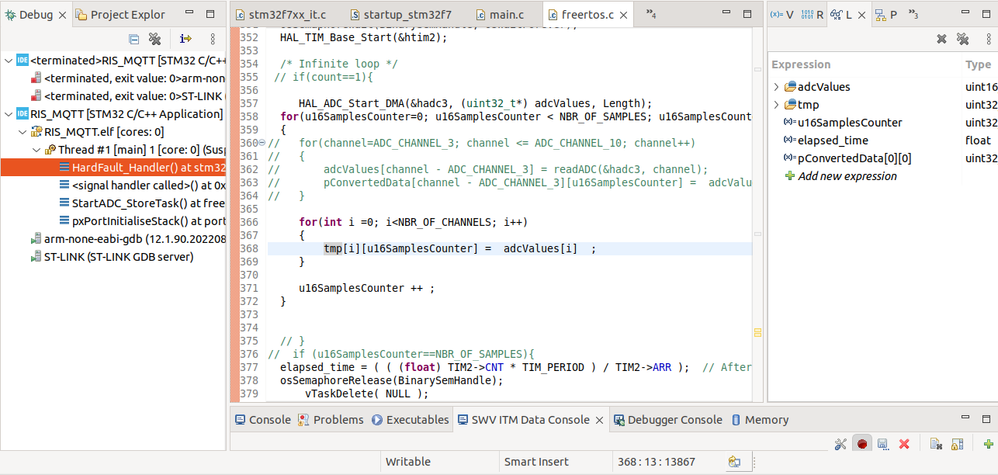
Task: Select pxPortInitialiseStack() stack frame
Action: [x=142, y=220]
